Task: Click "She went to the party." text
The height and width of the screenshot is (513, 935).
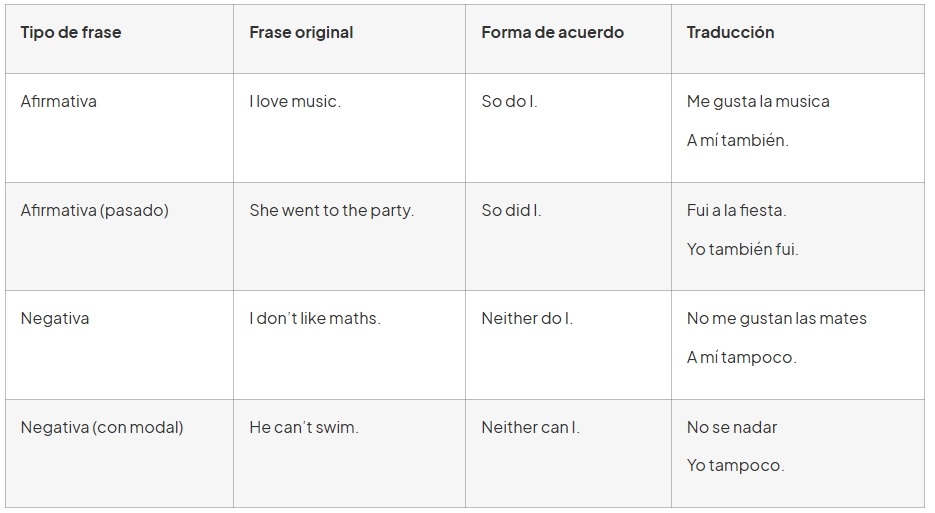Action: pyautogui.click(x=331, y=210)
